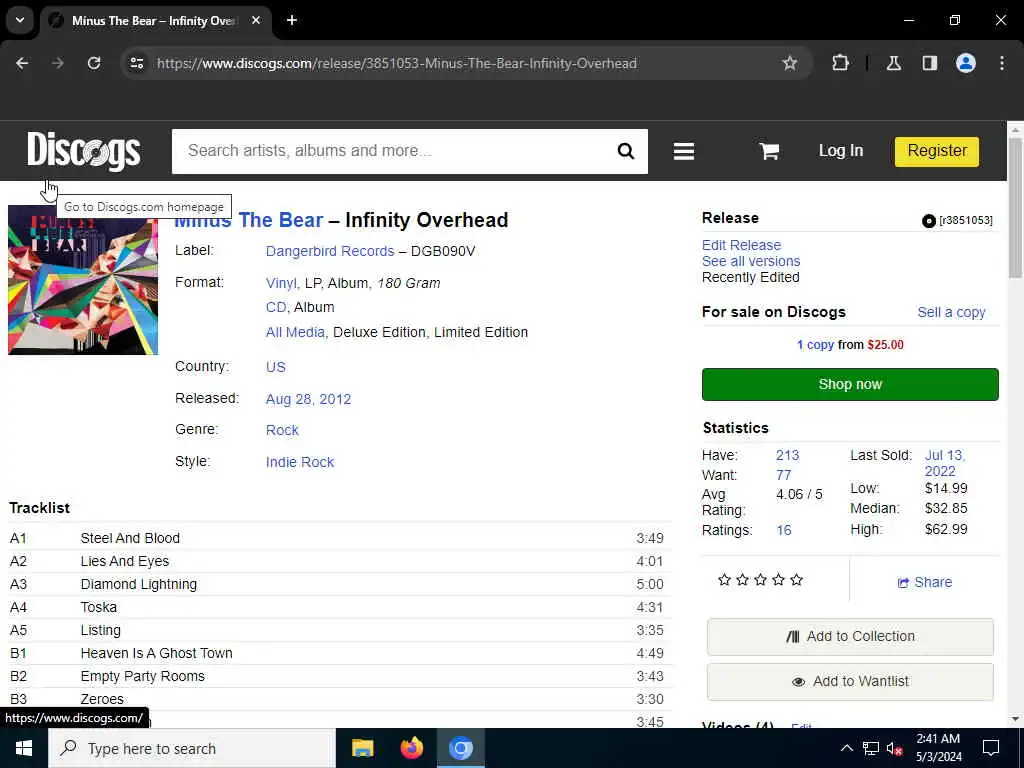This screenshot has height=768, width=1024.
Task: Open Edit Release link
Action: [x=741, y=245]
